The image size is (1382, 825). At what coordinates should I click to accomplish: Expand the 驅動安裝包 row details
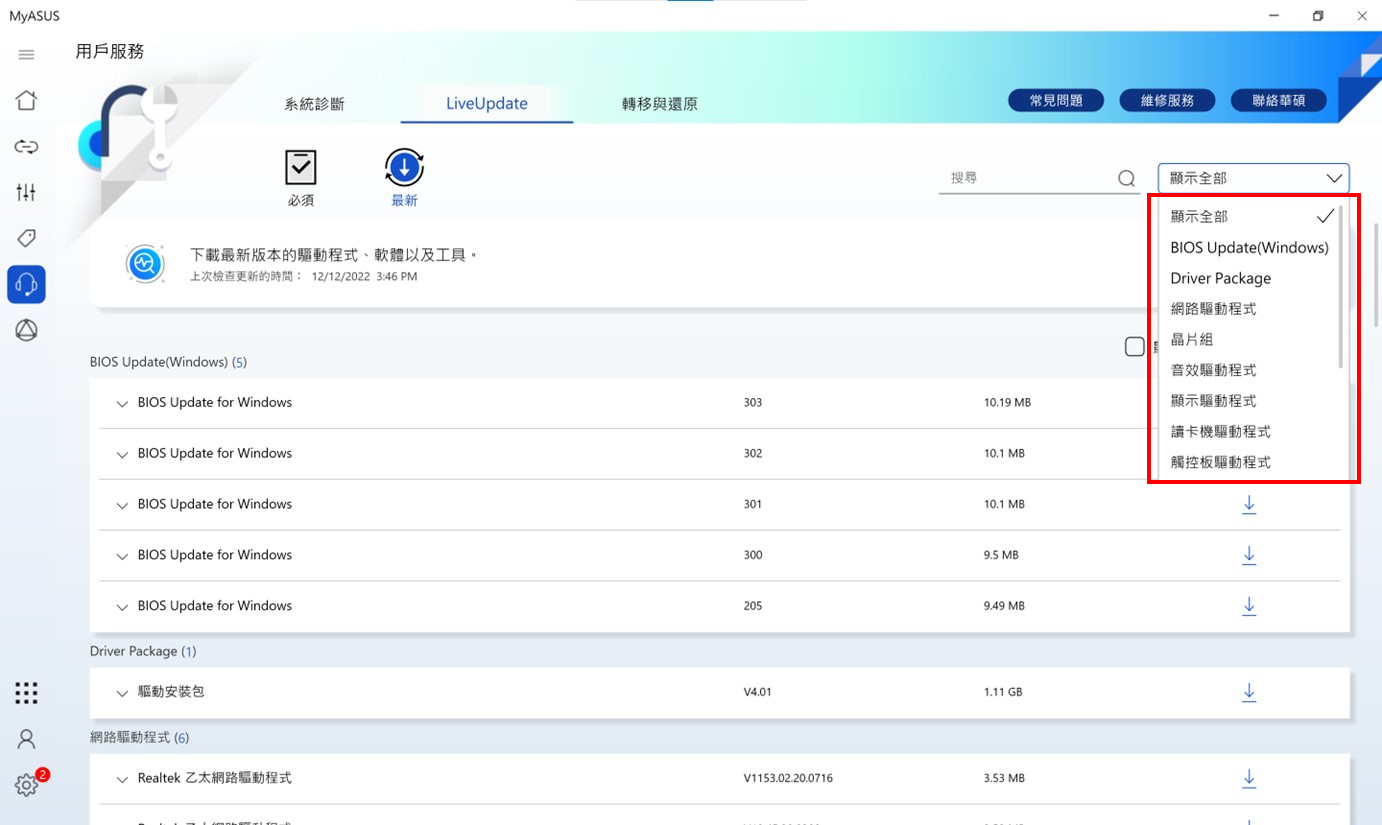click(122, 693)
